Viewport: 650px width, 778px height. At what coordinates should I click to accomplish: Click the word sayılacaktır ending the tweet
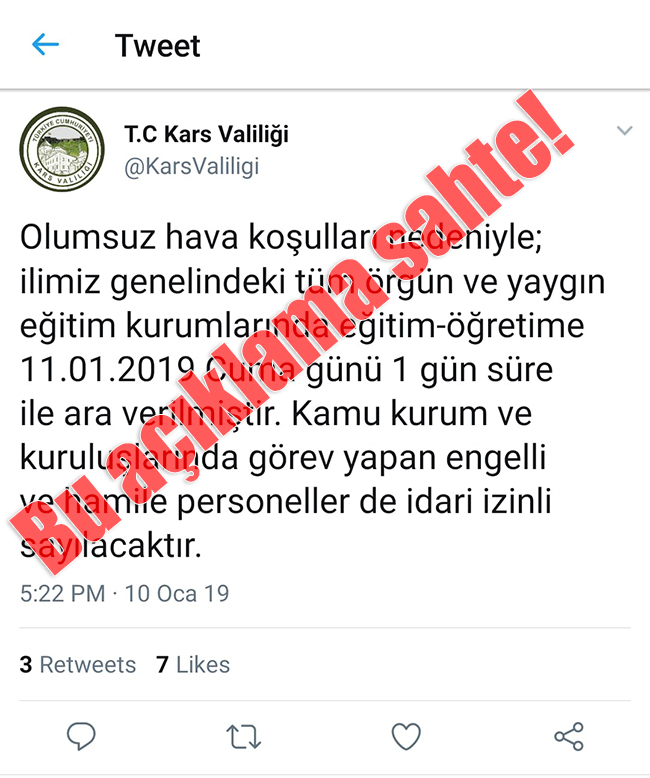[111, 546]
